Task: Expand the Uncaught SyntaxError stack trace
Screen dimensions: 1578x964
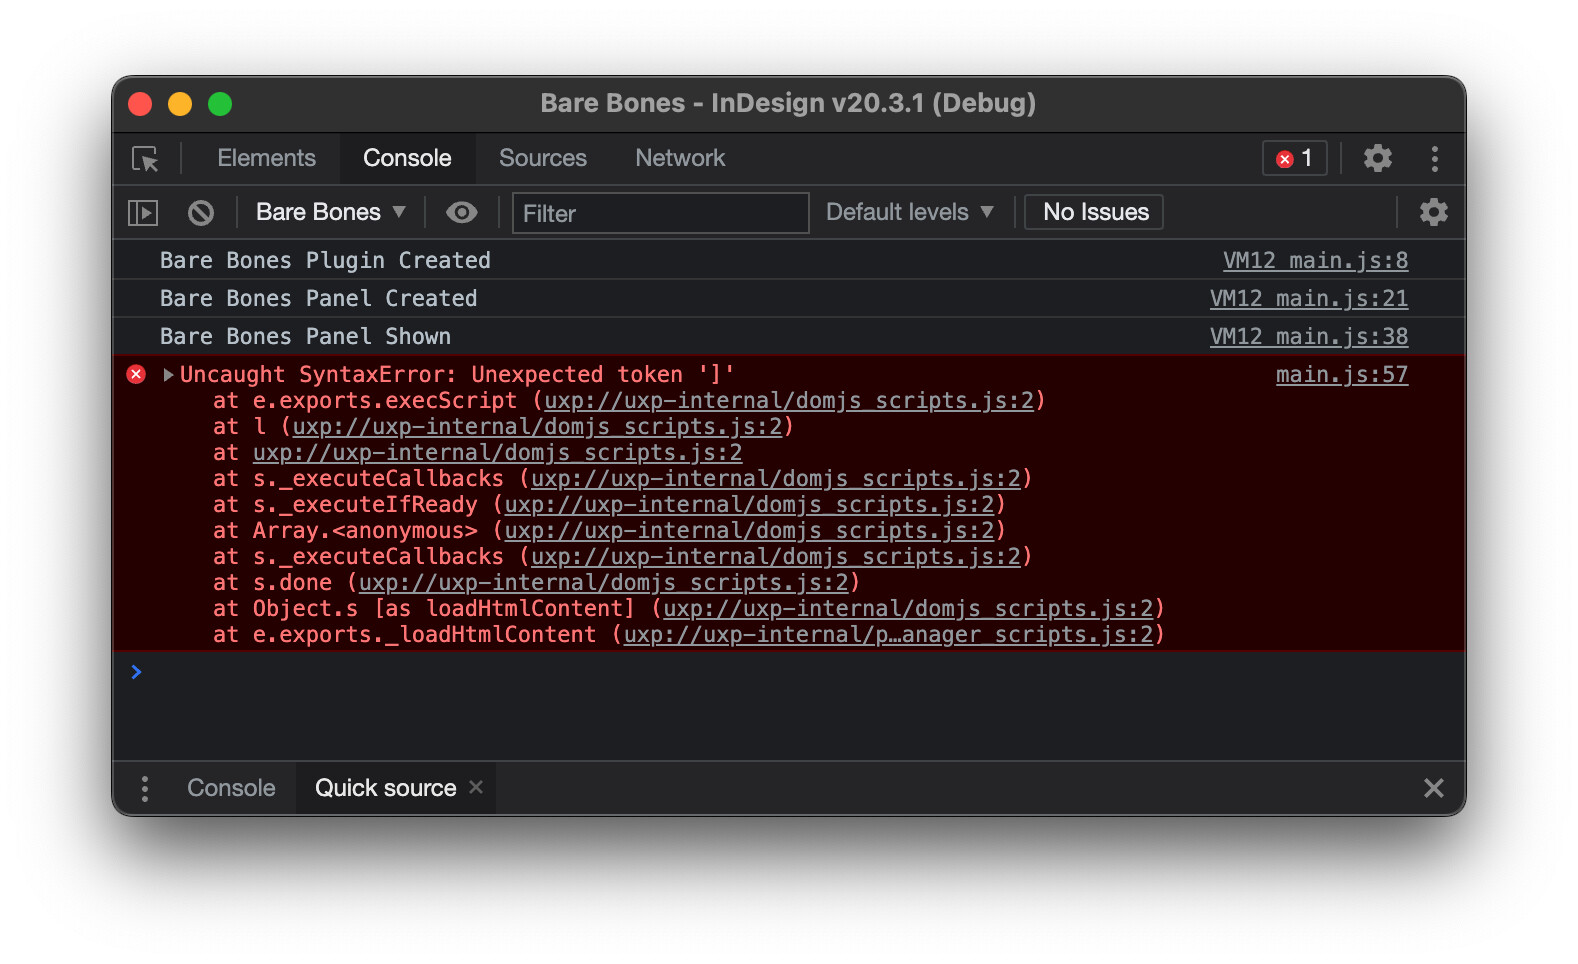Action: click(x=168, y=374)
